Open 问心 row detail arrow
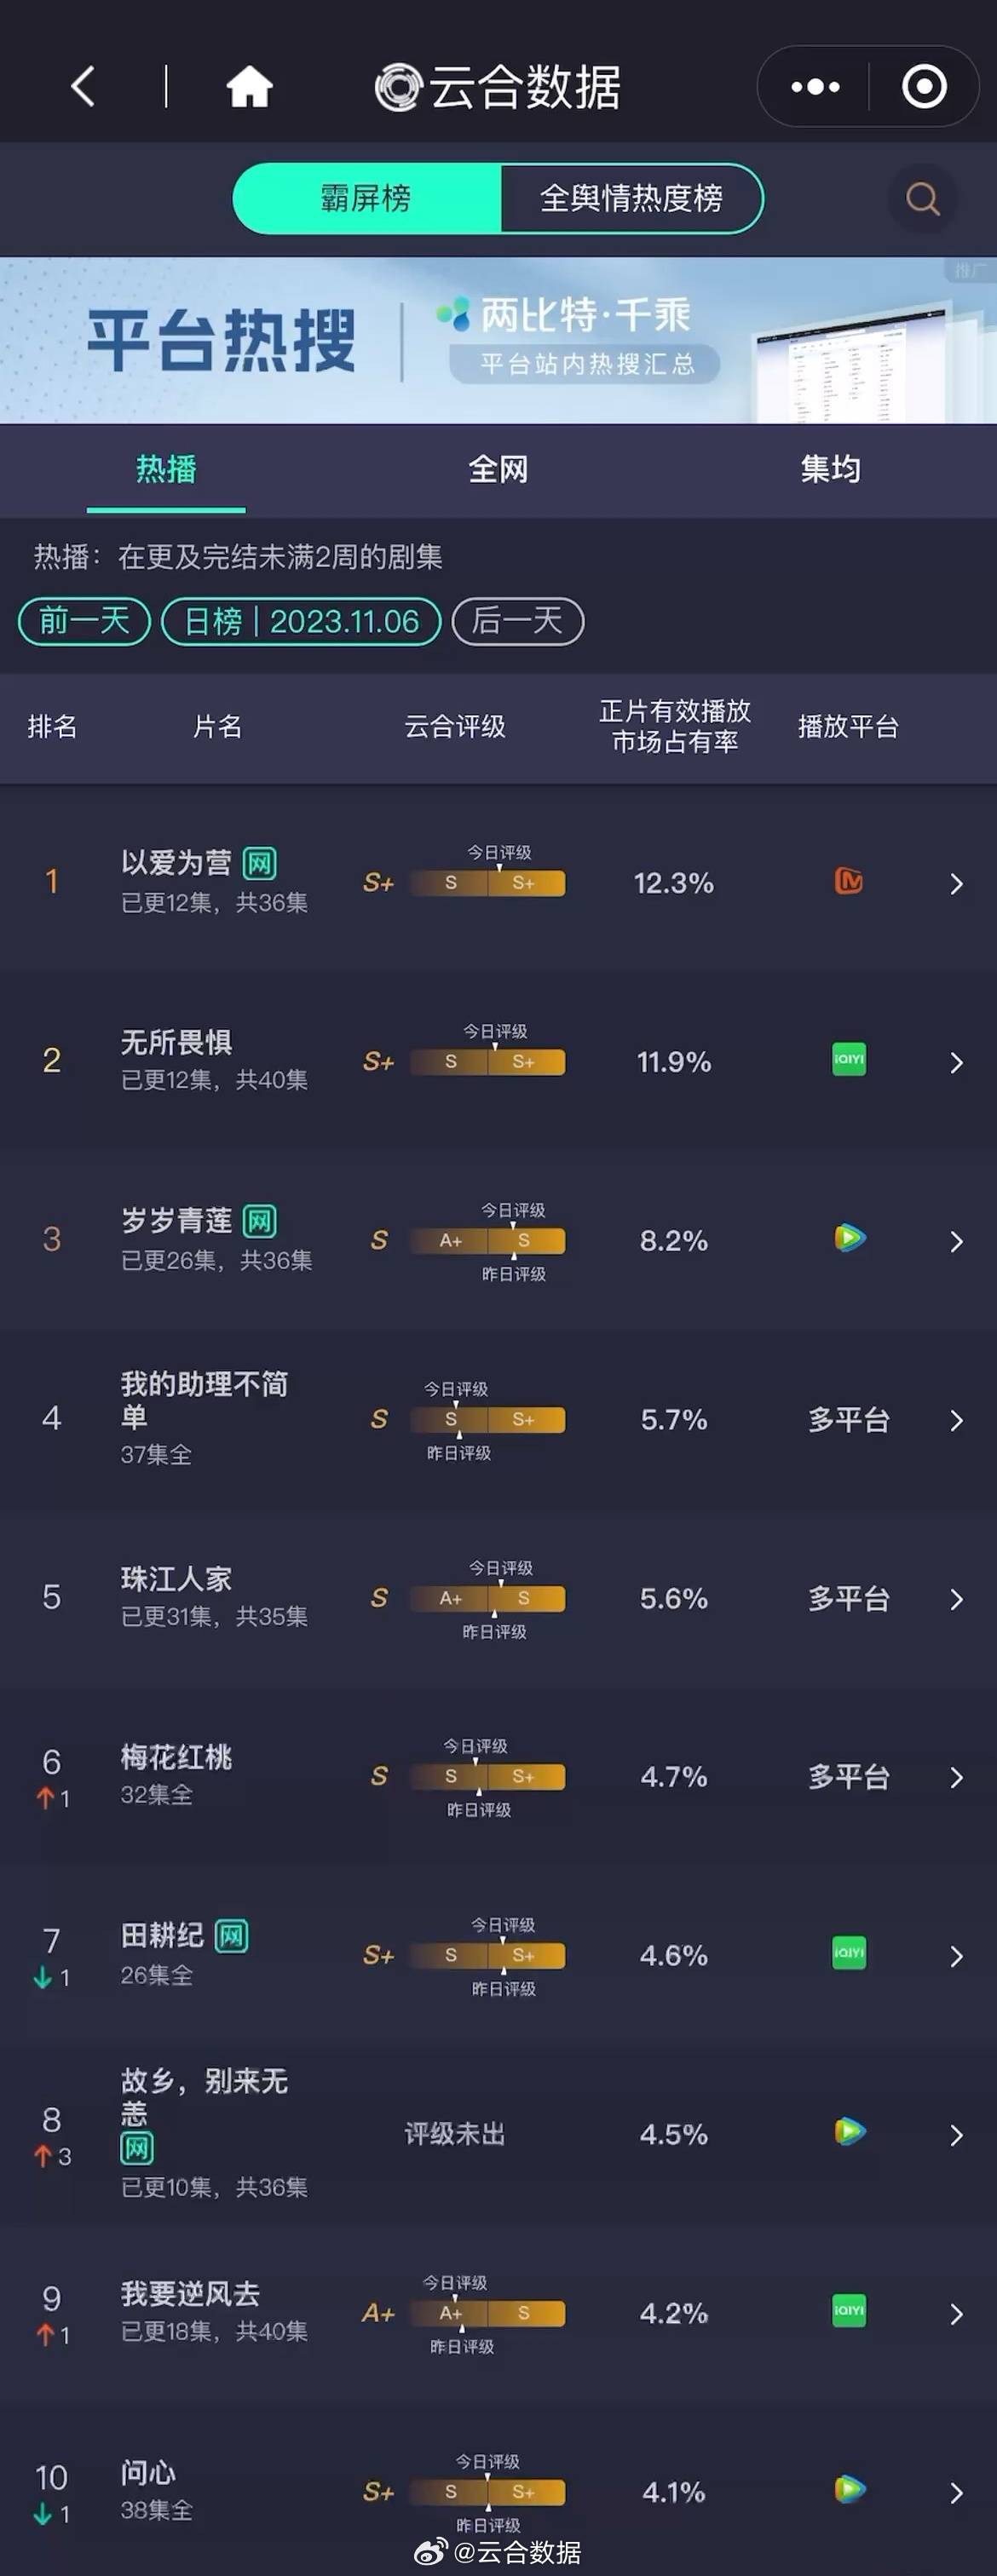The width and height of the screenshot is (997, 2576). [956, 2493]
